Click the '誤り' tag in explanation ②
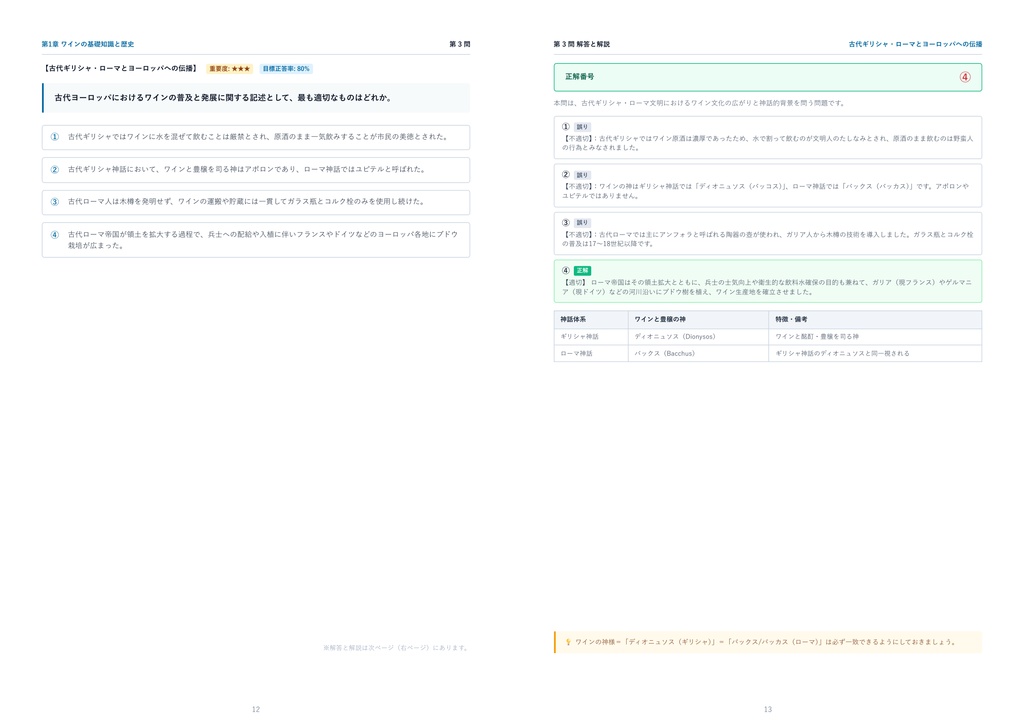1024x724 pixels. click(x=582, y=175)
